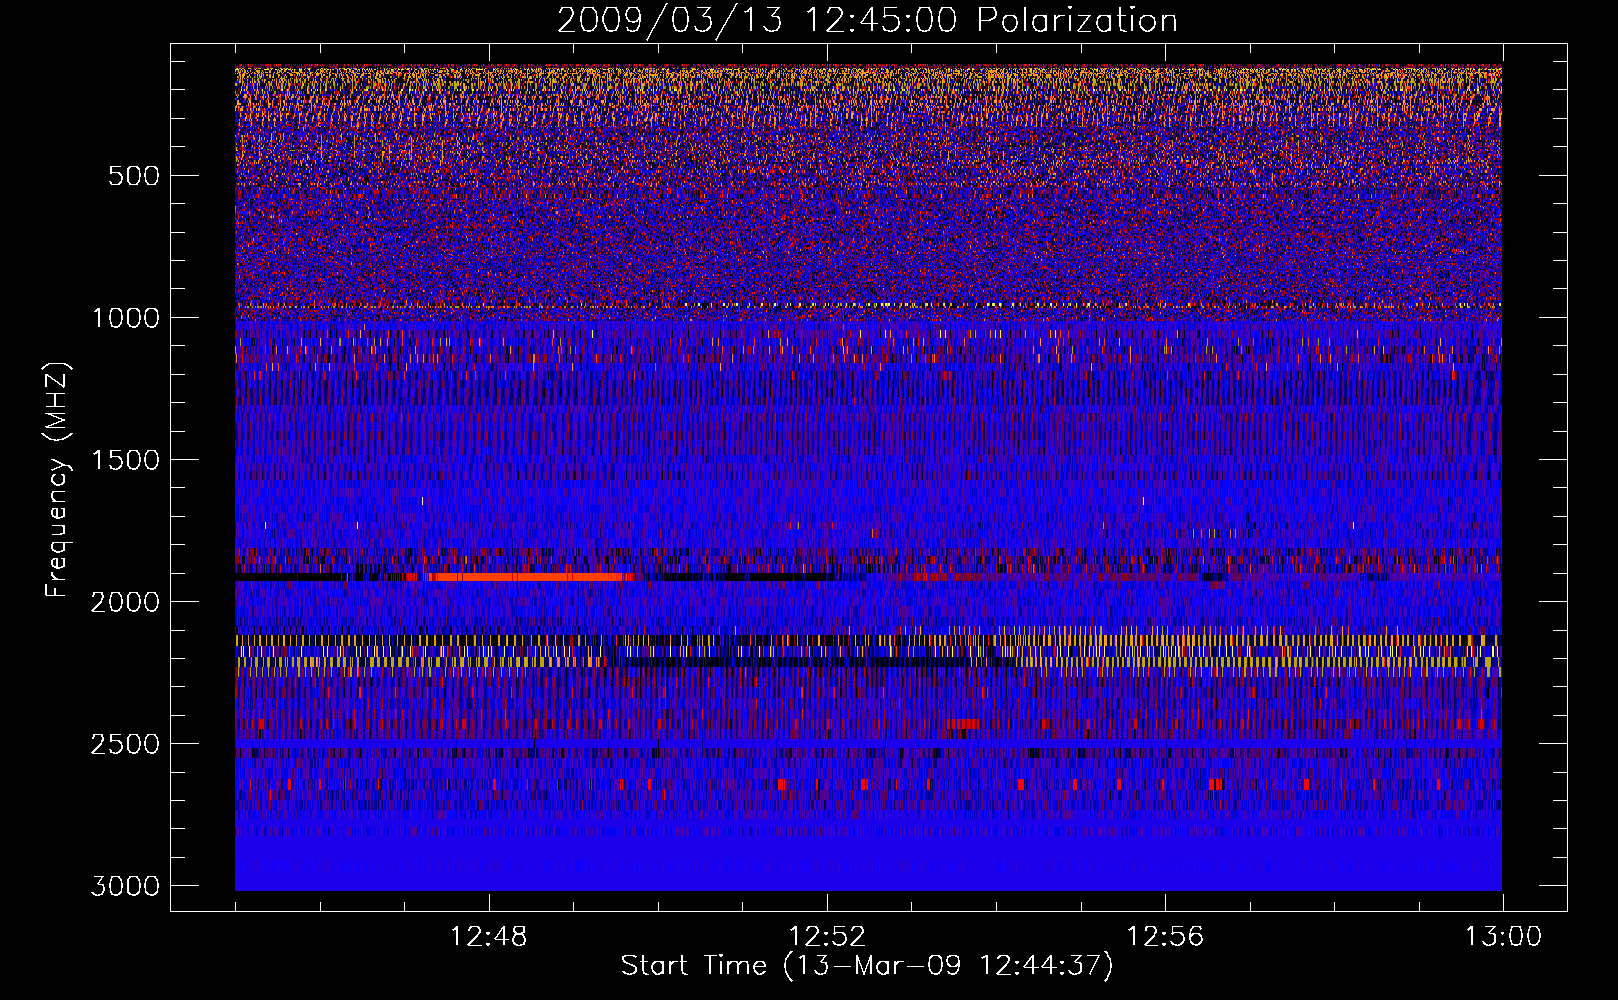Click the 1500 frequency tick label

coord(125,460)
